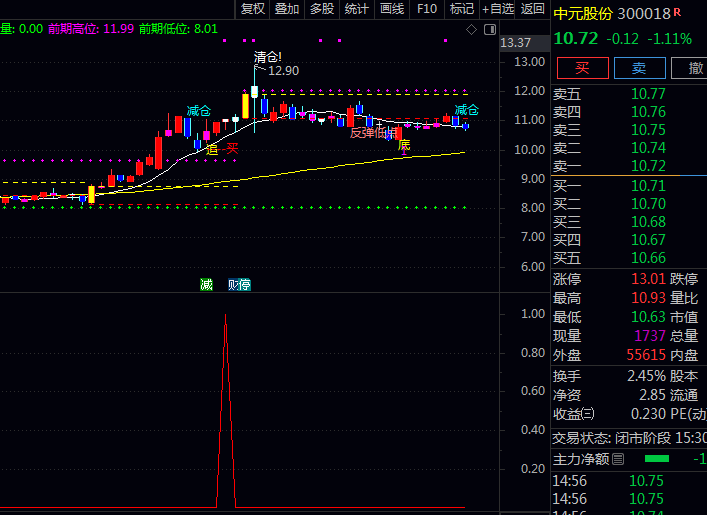Click the -1.11% change value
The height and width of the screenshot is (515, 707).
670,39
